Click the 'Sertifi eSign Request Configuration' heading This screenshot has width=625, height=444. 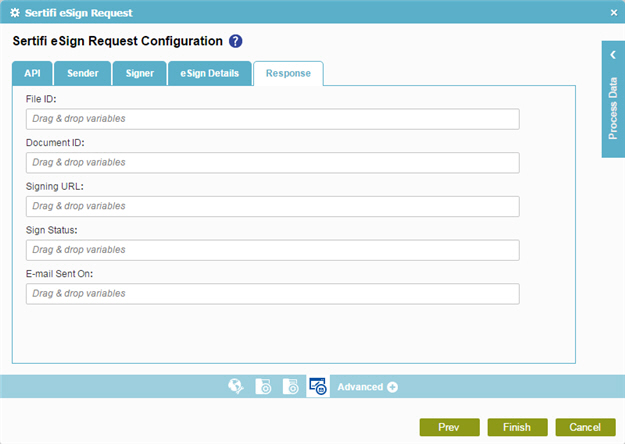pyautogui.click(x=118, y=41)
